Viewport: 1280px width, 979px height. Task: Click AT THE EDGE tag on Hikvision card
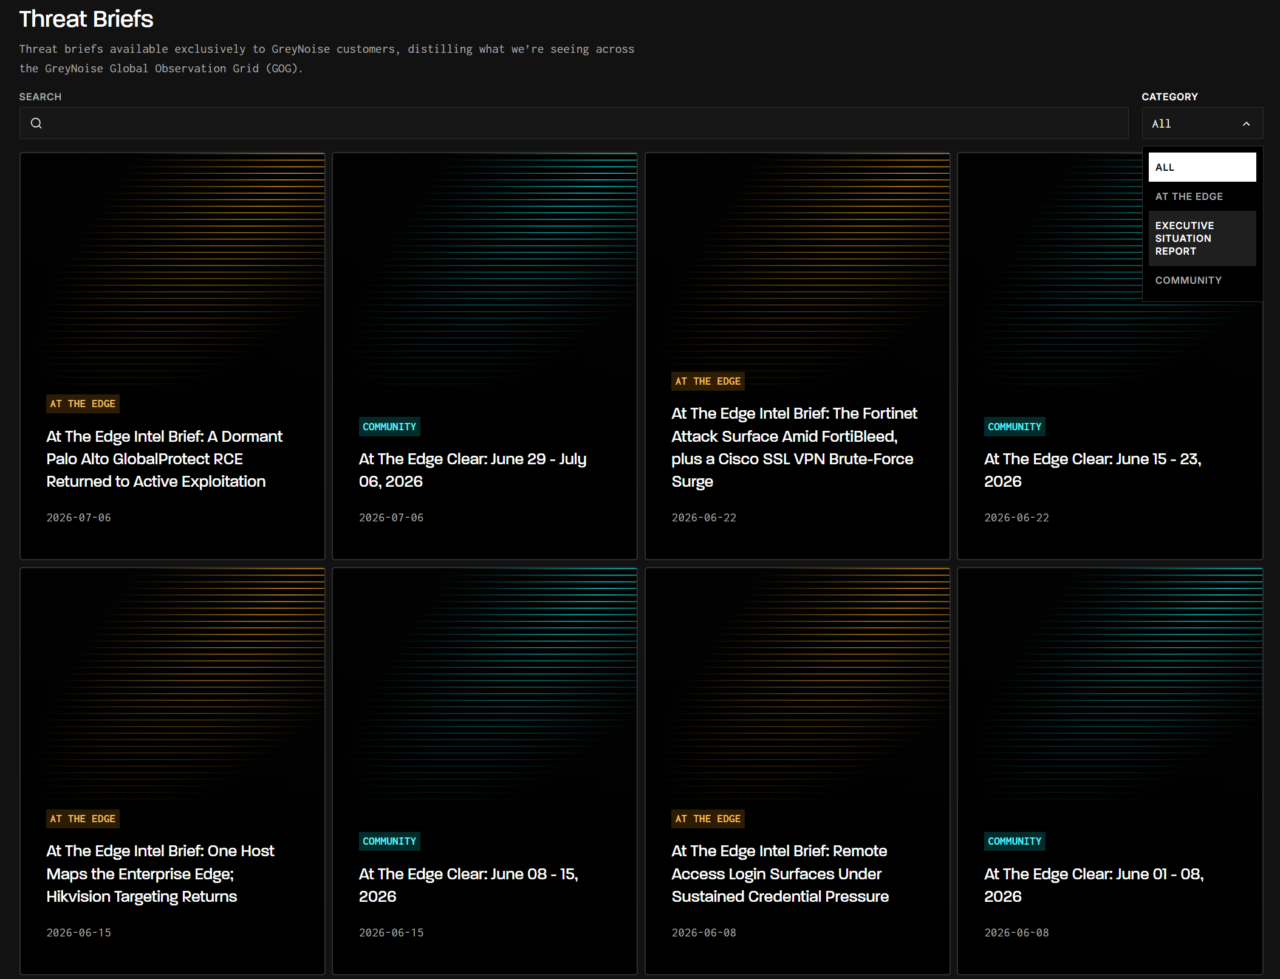click(x=83, y=819)
